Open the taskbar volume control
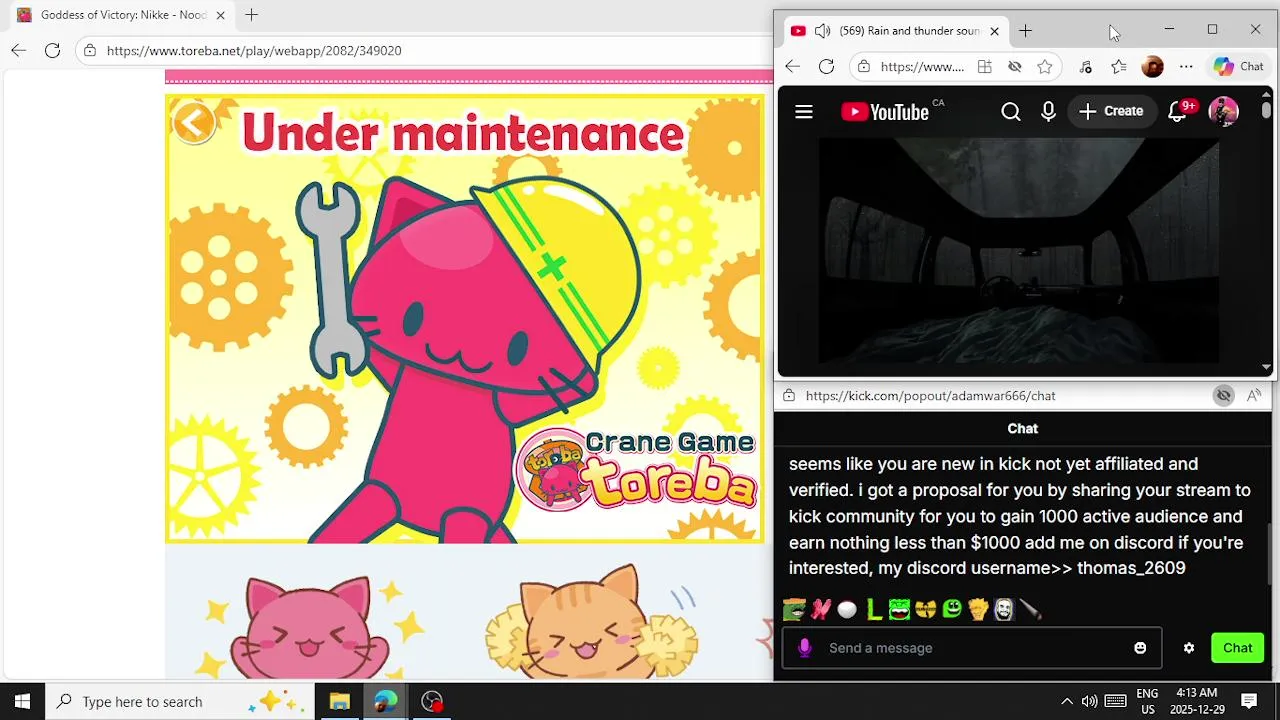The height and width of the screenshot is (720, 1280). (1089, 701)
